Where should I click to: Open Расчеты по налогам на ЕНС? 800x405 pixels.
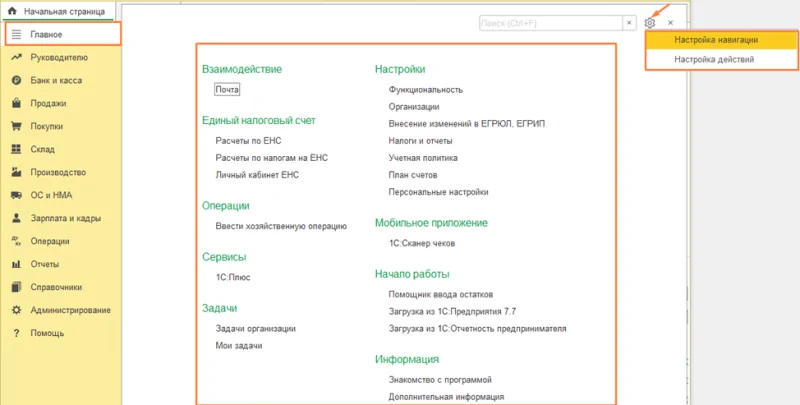click(x=272, y=158)
